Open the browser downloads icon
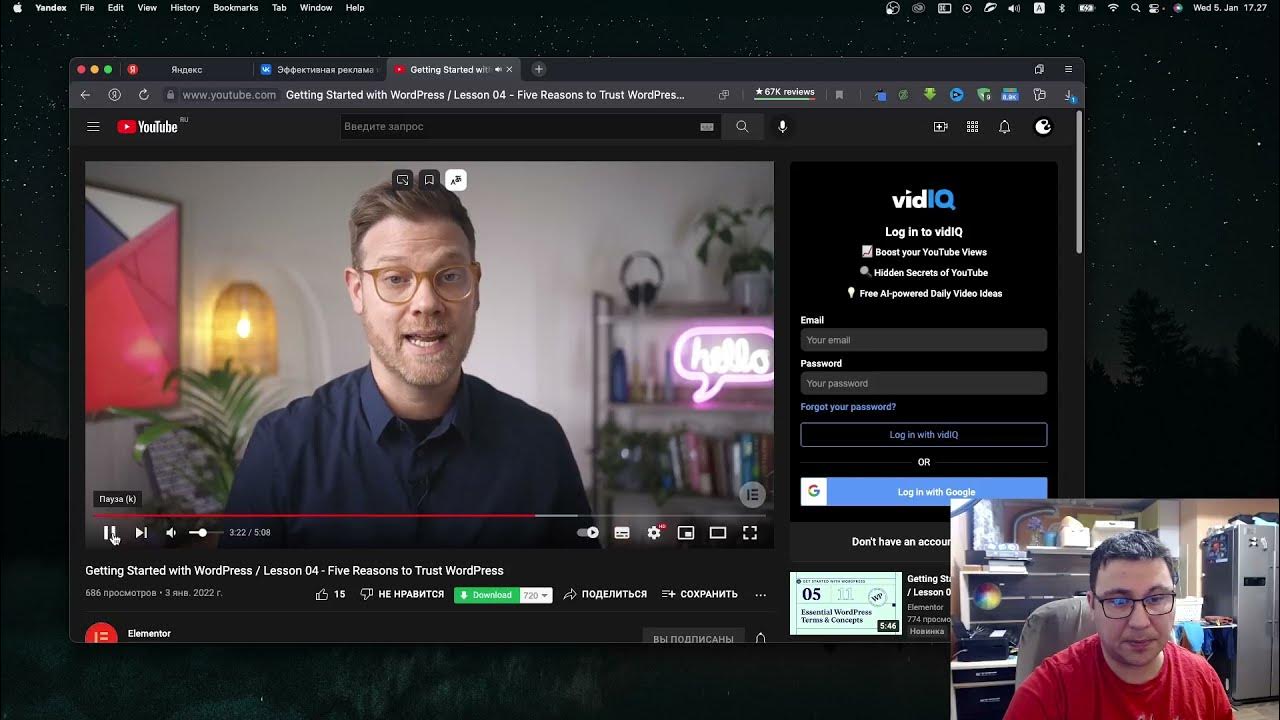This screenshot has width=1280, height=720. [x=1069, y=95]
